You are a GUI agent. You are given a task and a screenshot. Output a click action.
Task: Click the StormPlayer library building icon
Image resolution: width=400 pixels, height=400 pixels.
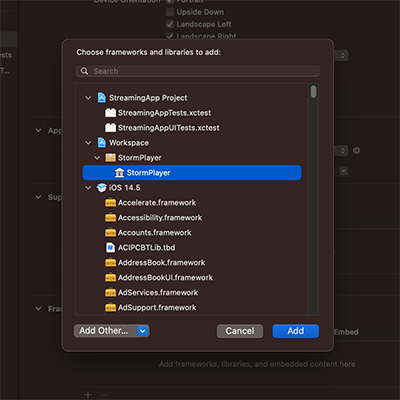(x=119, y=173)
